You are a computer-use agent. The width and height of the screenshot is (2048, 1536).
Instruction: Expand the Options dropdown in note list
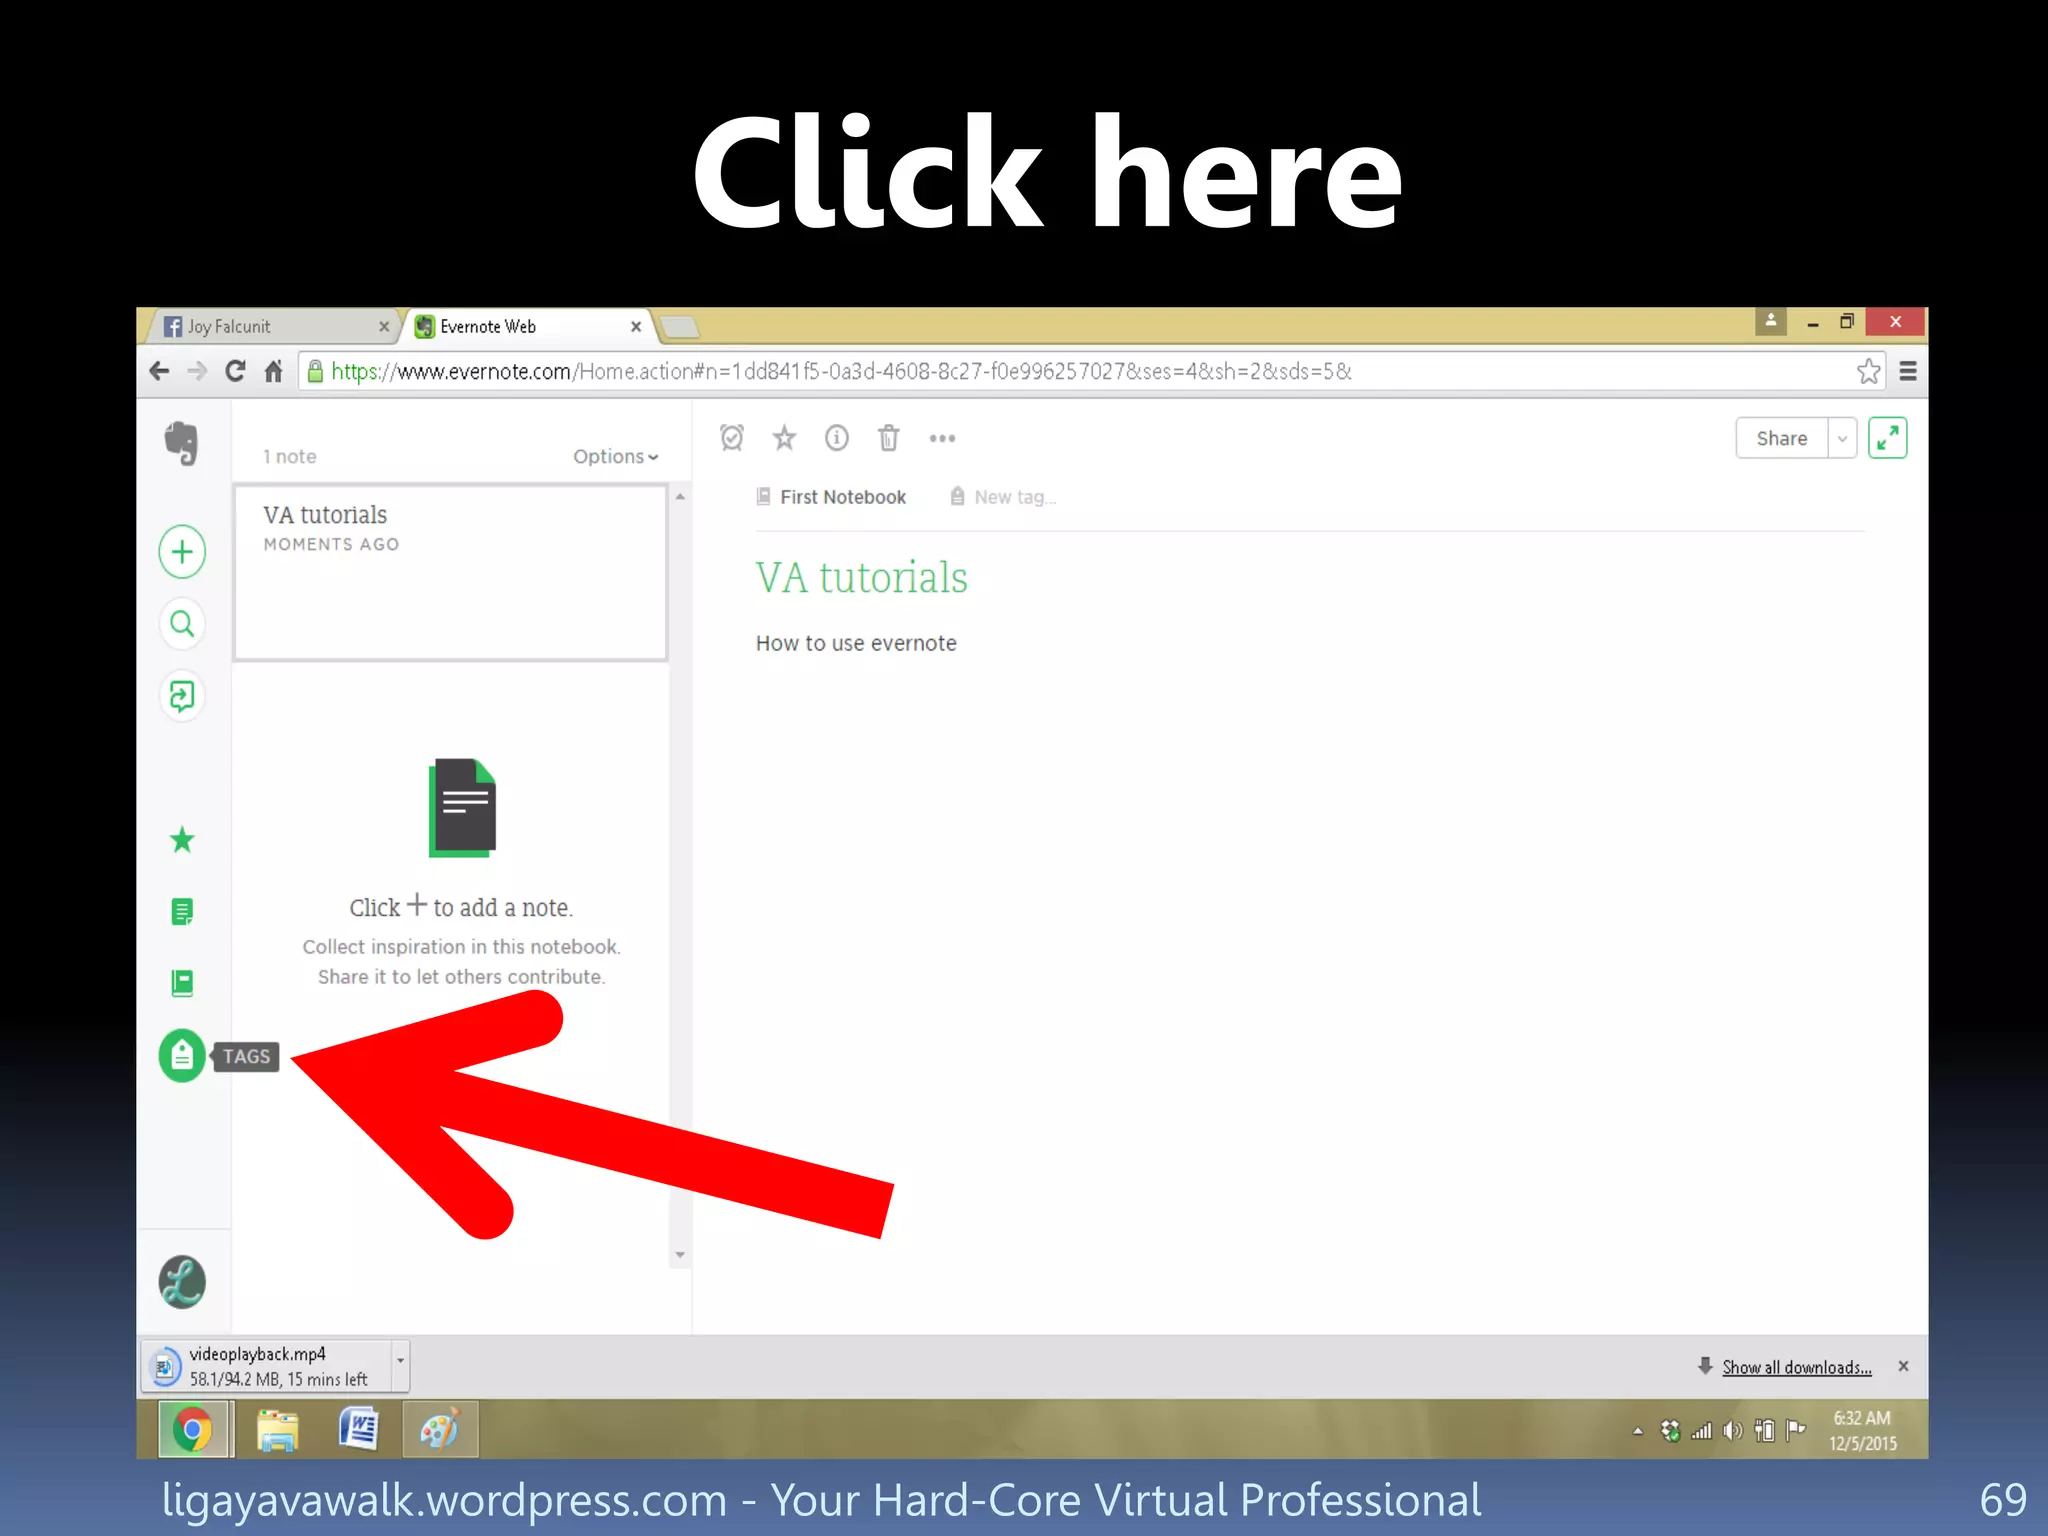click(x=615, y=457)
